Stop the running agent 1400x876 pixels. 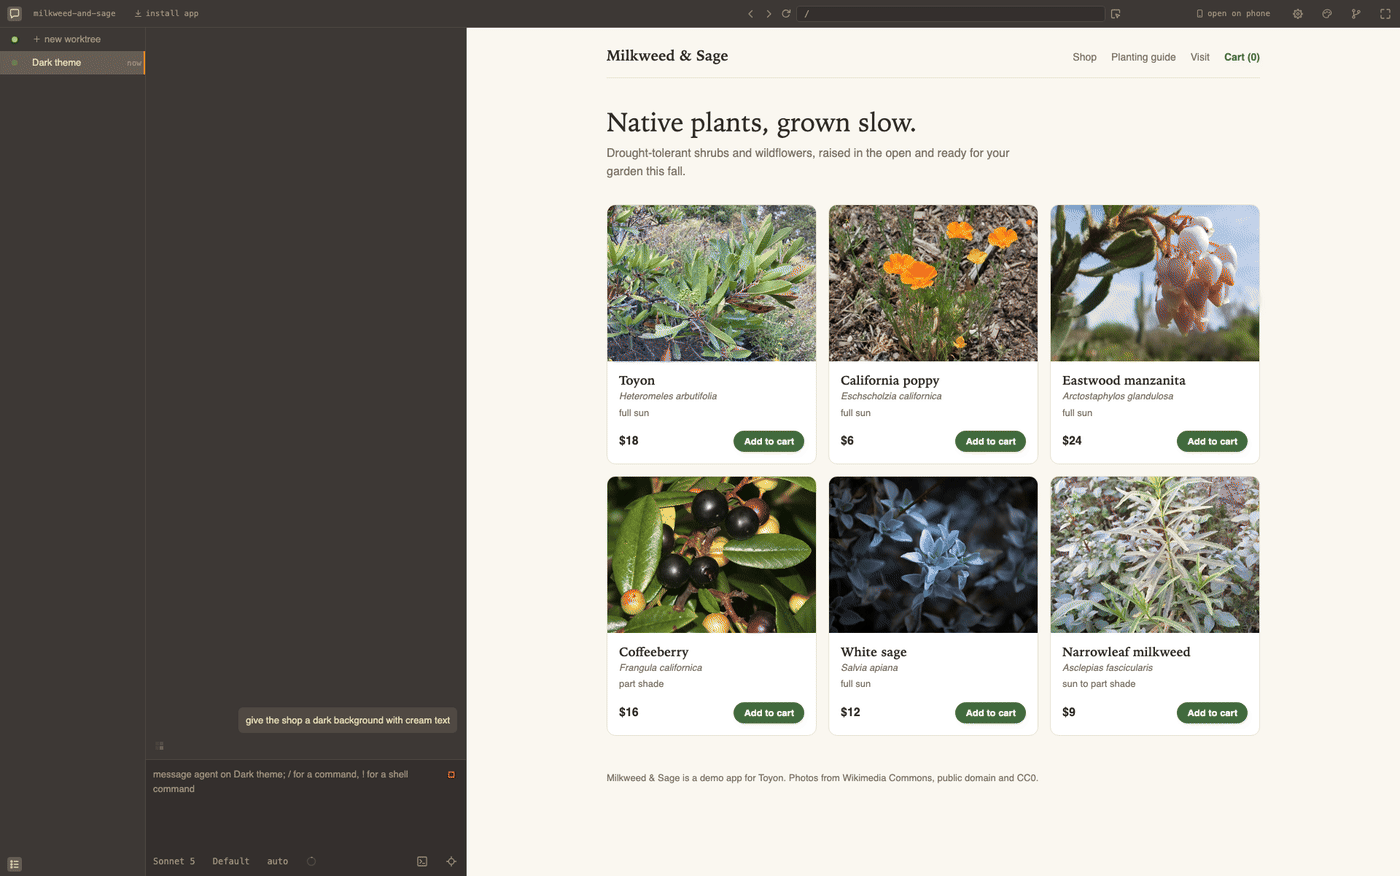(451, 775)
